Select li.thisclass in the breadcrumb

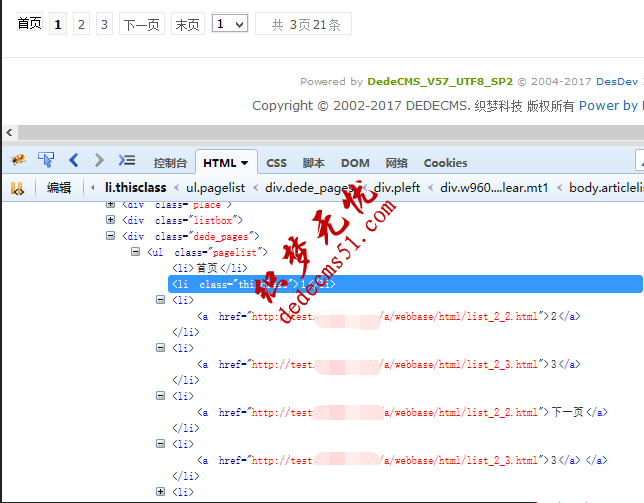136,188
